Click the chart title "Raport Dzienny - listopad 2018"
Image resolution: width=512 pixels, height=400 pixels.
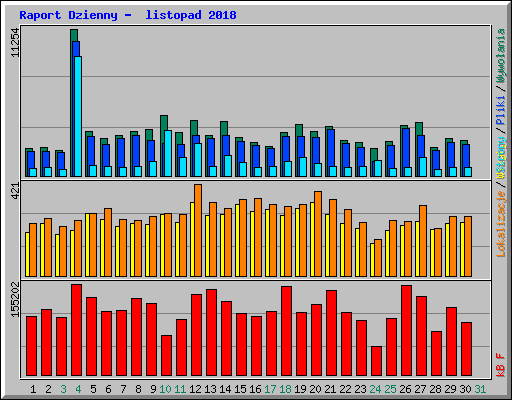point(128,15)
